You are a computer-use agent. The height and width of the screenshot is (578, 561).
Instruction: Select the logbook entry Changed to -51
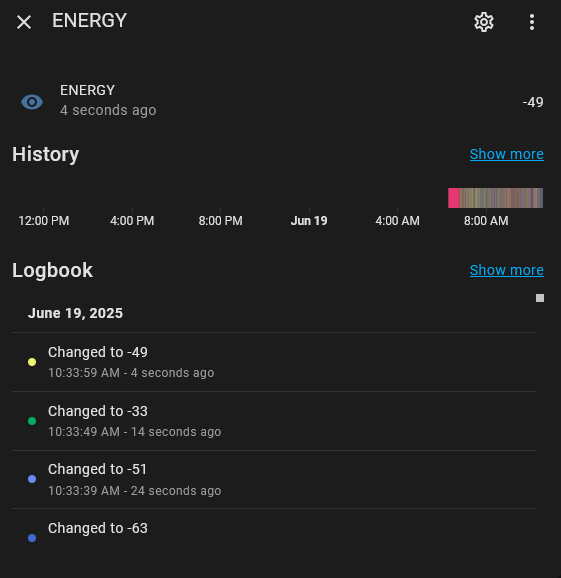point(274,480)
